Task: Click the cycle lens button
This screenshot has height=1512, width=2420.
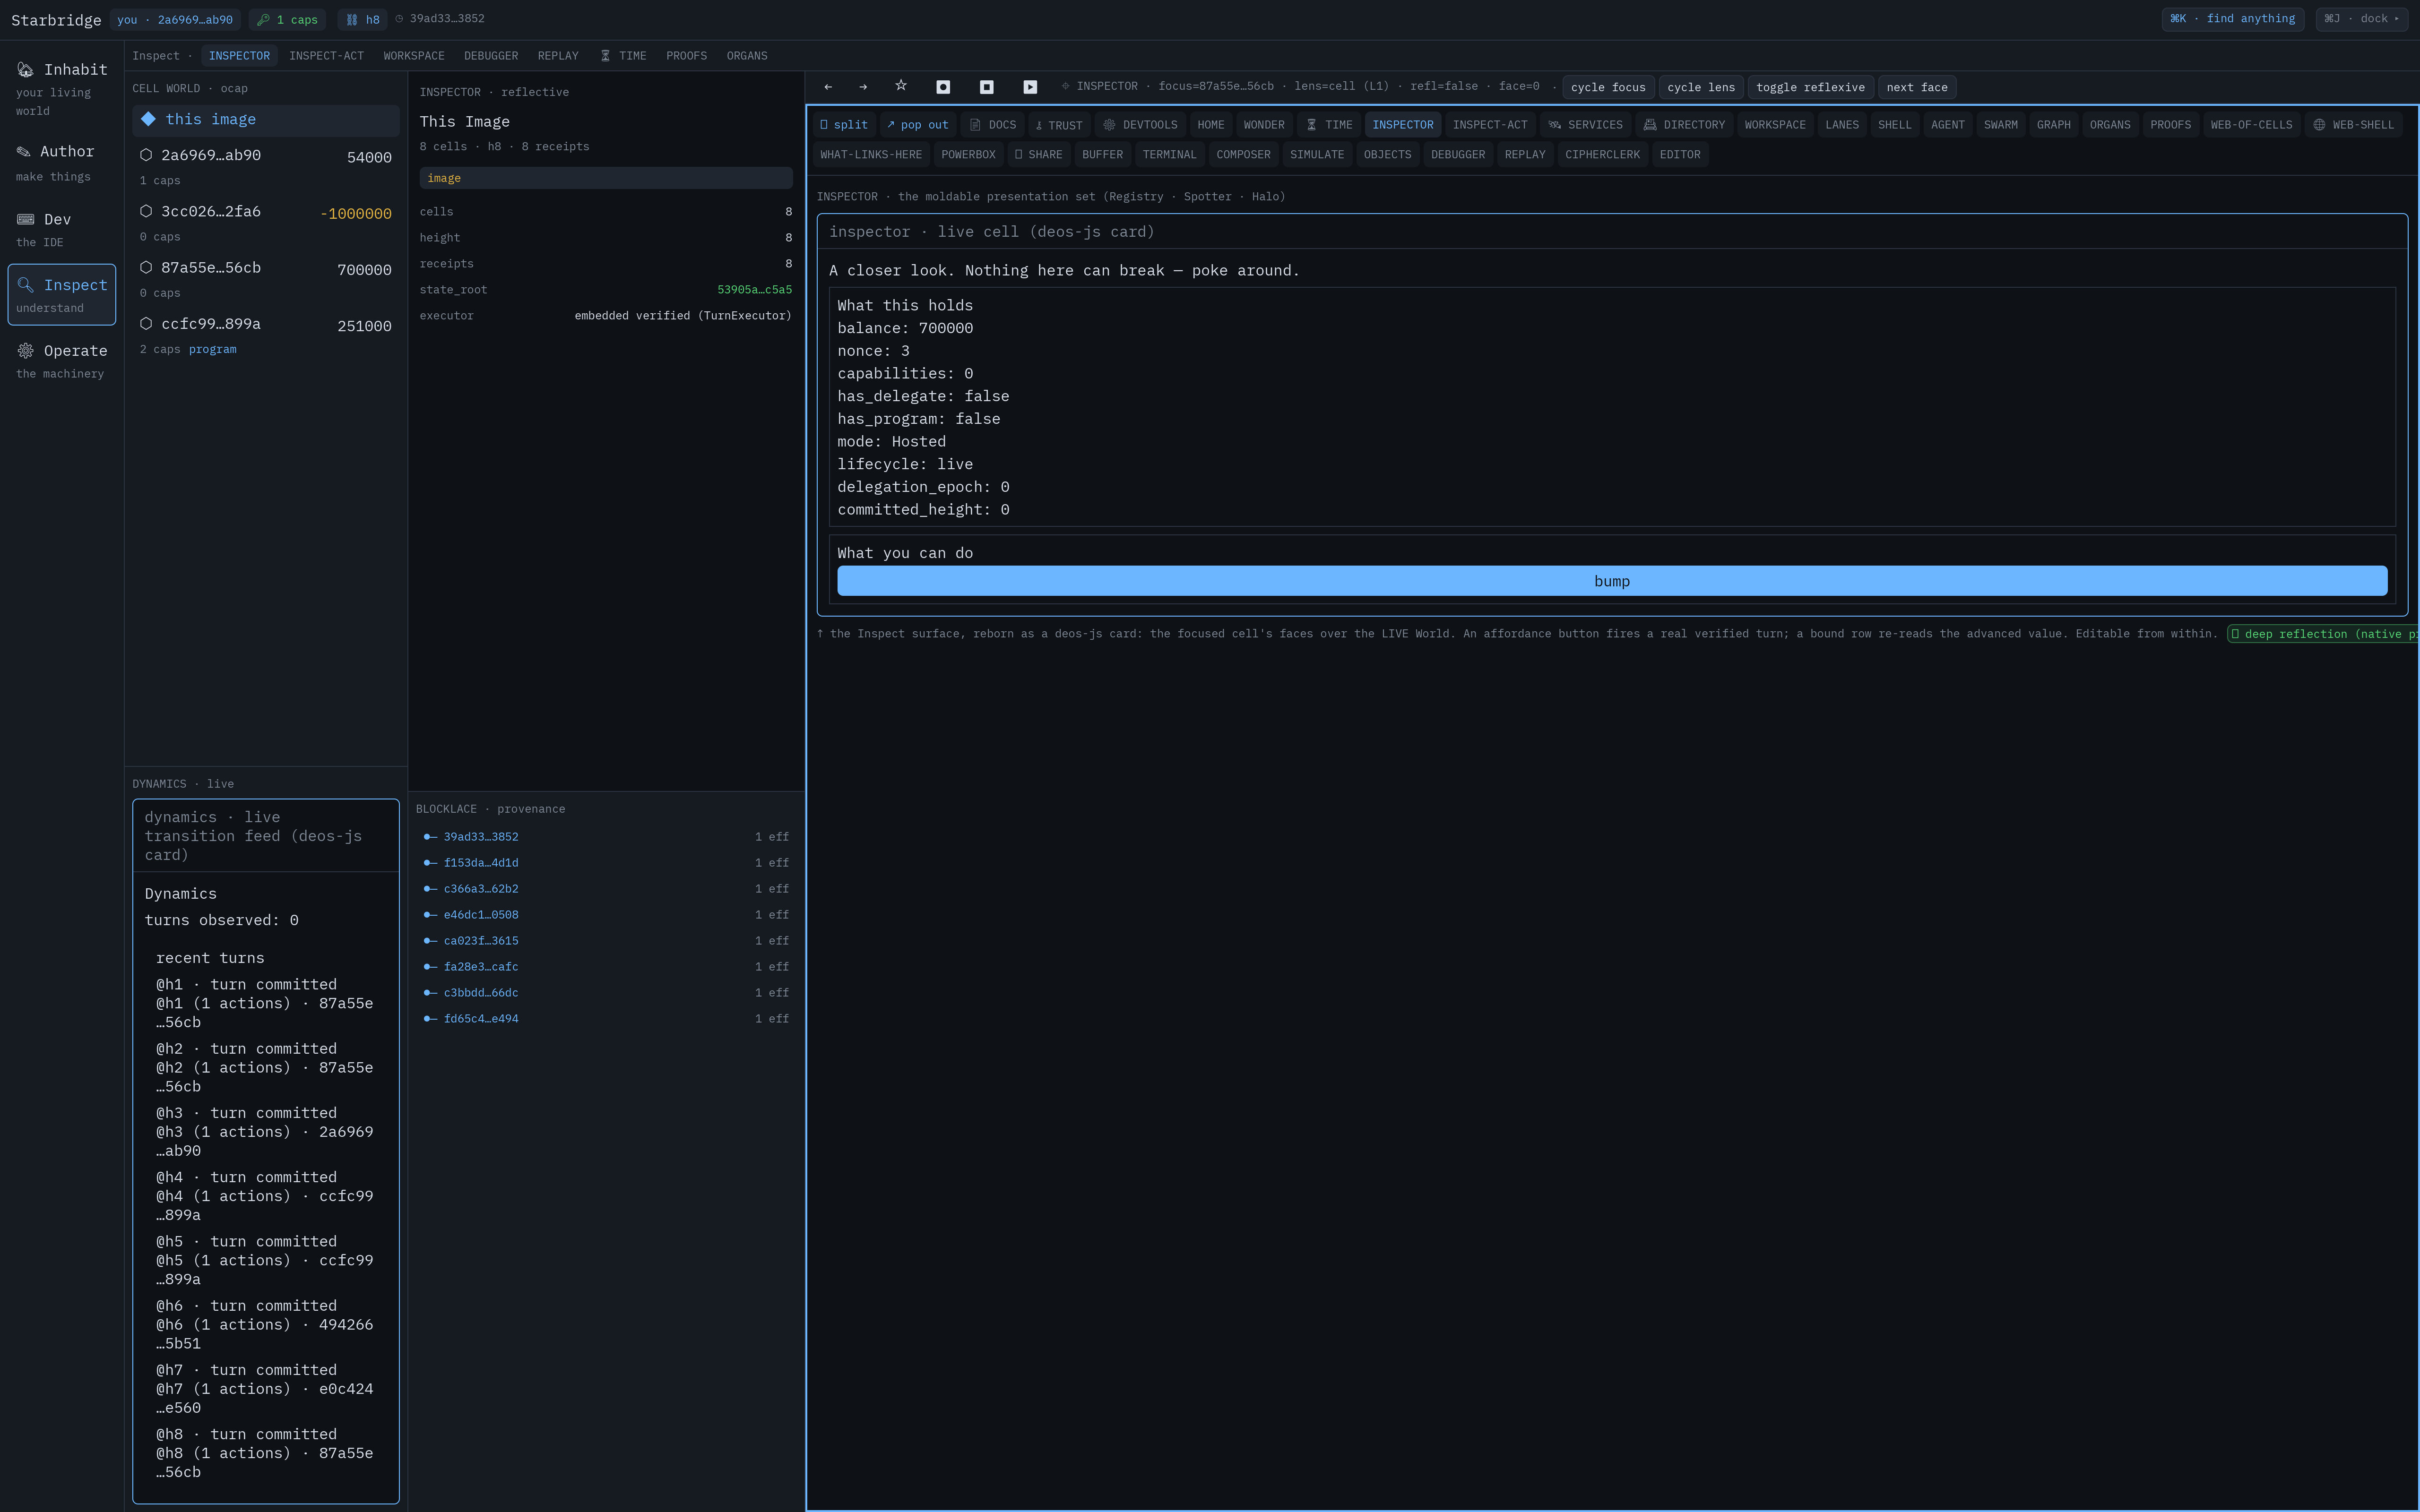Action: [x=1701, y=88]
